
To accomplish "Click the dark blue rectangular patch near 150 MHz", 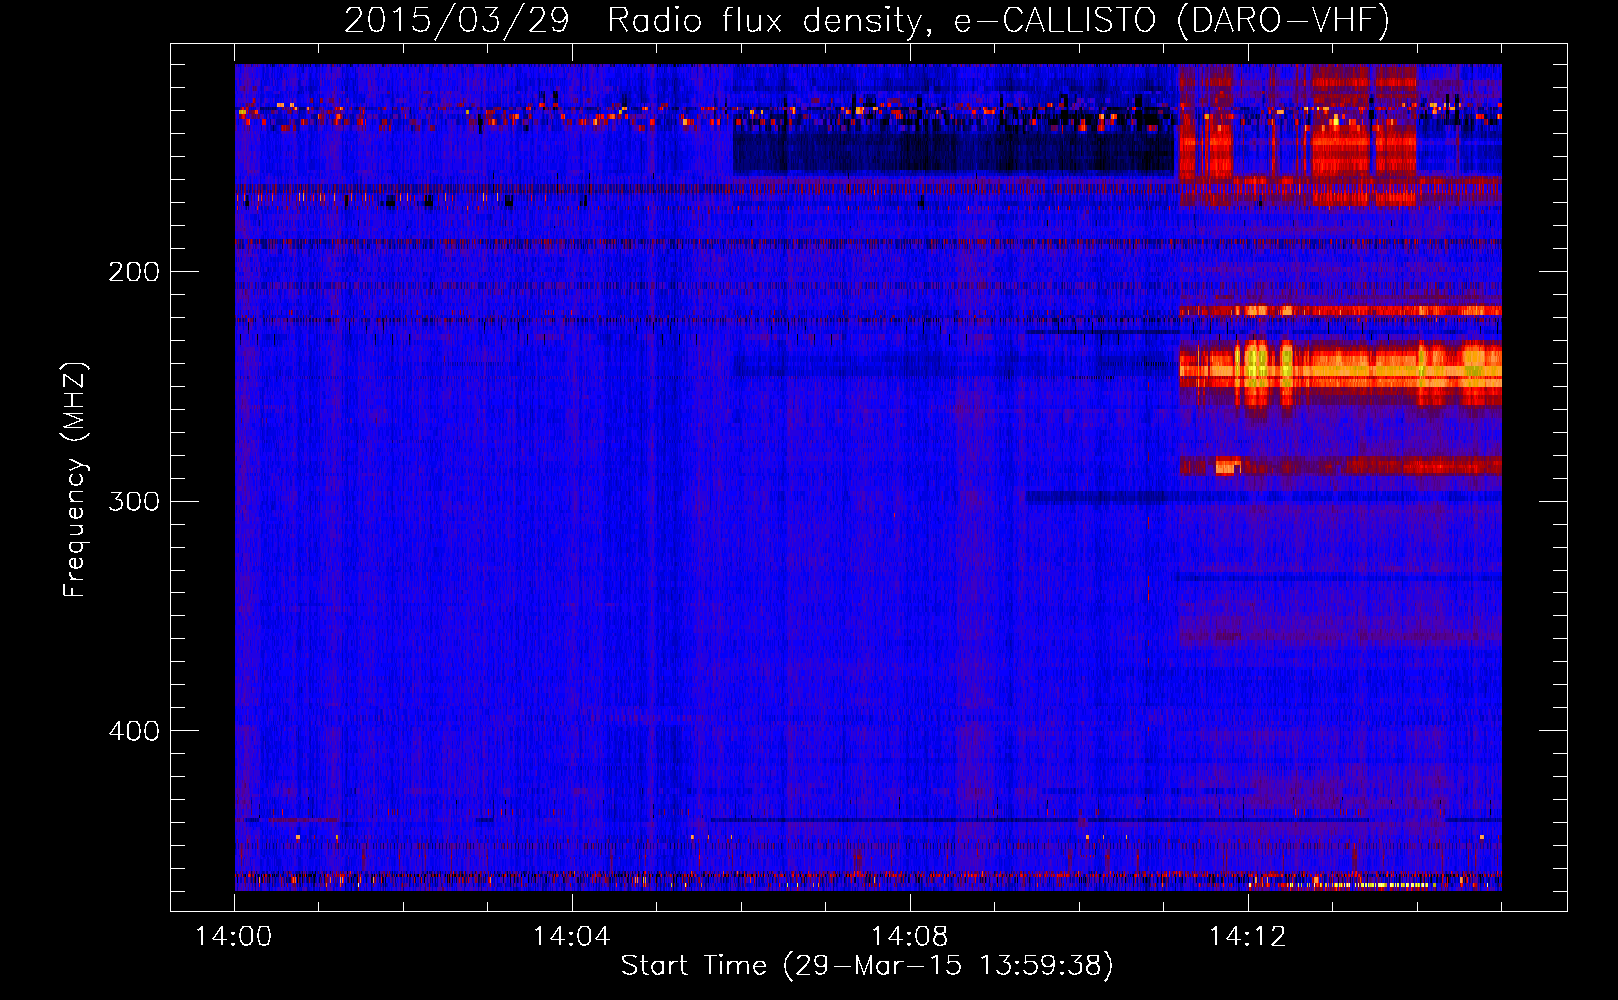I will pyautogui.click(x=953, y=153).
